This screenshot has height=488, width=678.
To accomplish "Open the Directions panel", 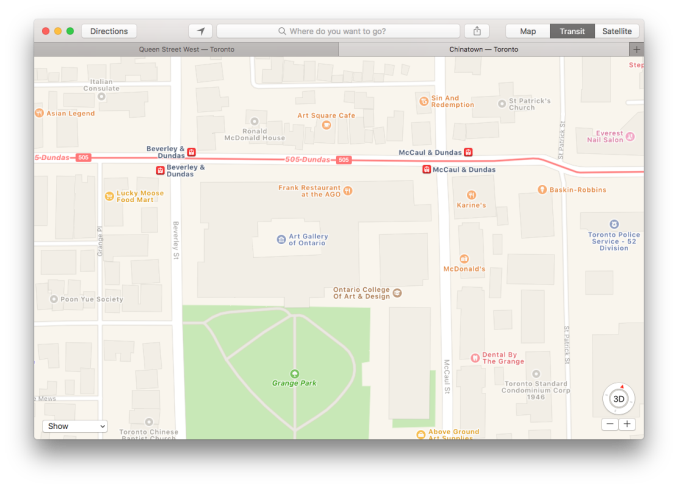I will pyautogui.click(x=109, y=31).
